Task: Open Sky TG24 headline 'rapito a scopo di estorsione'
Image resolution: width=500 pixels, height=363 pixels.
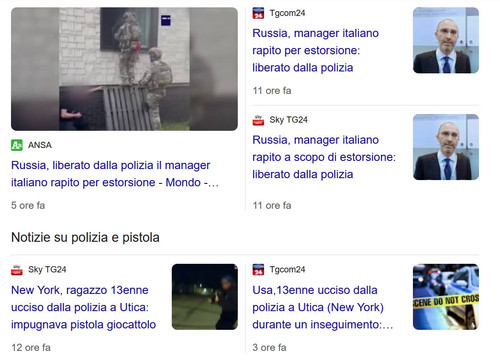Action: coord(324,157)
